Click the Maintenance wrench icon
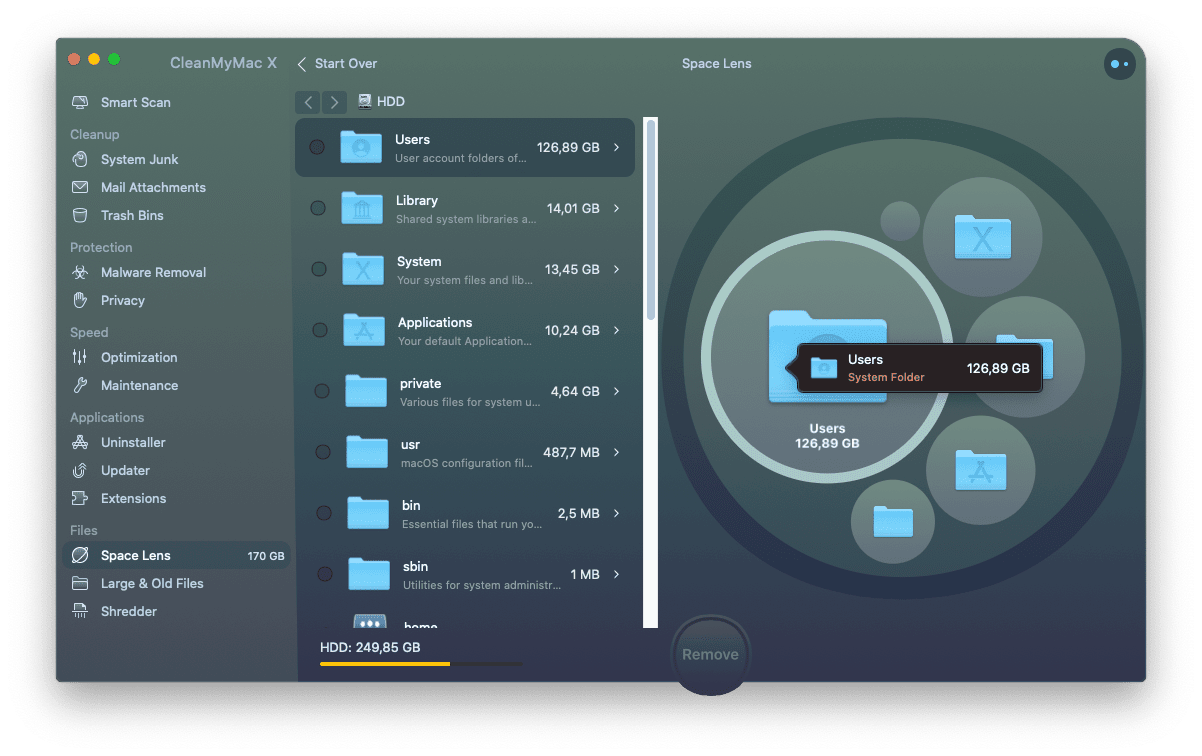The image size is (1202, 756). (80, 386)
